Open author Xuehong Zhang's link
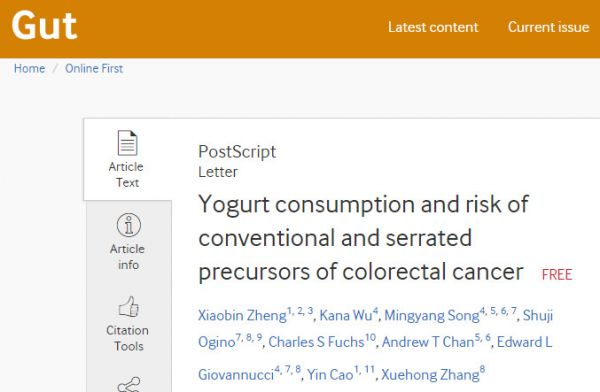The image size is (600, 392). point(430,375)
